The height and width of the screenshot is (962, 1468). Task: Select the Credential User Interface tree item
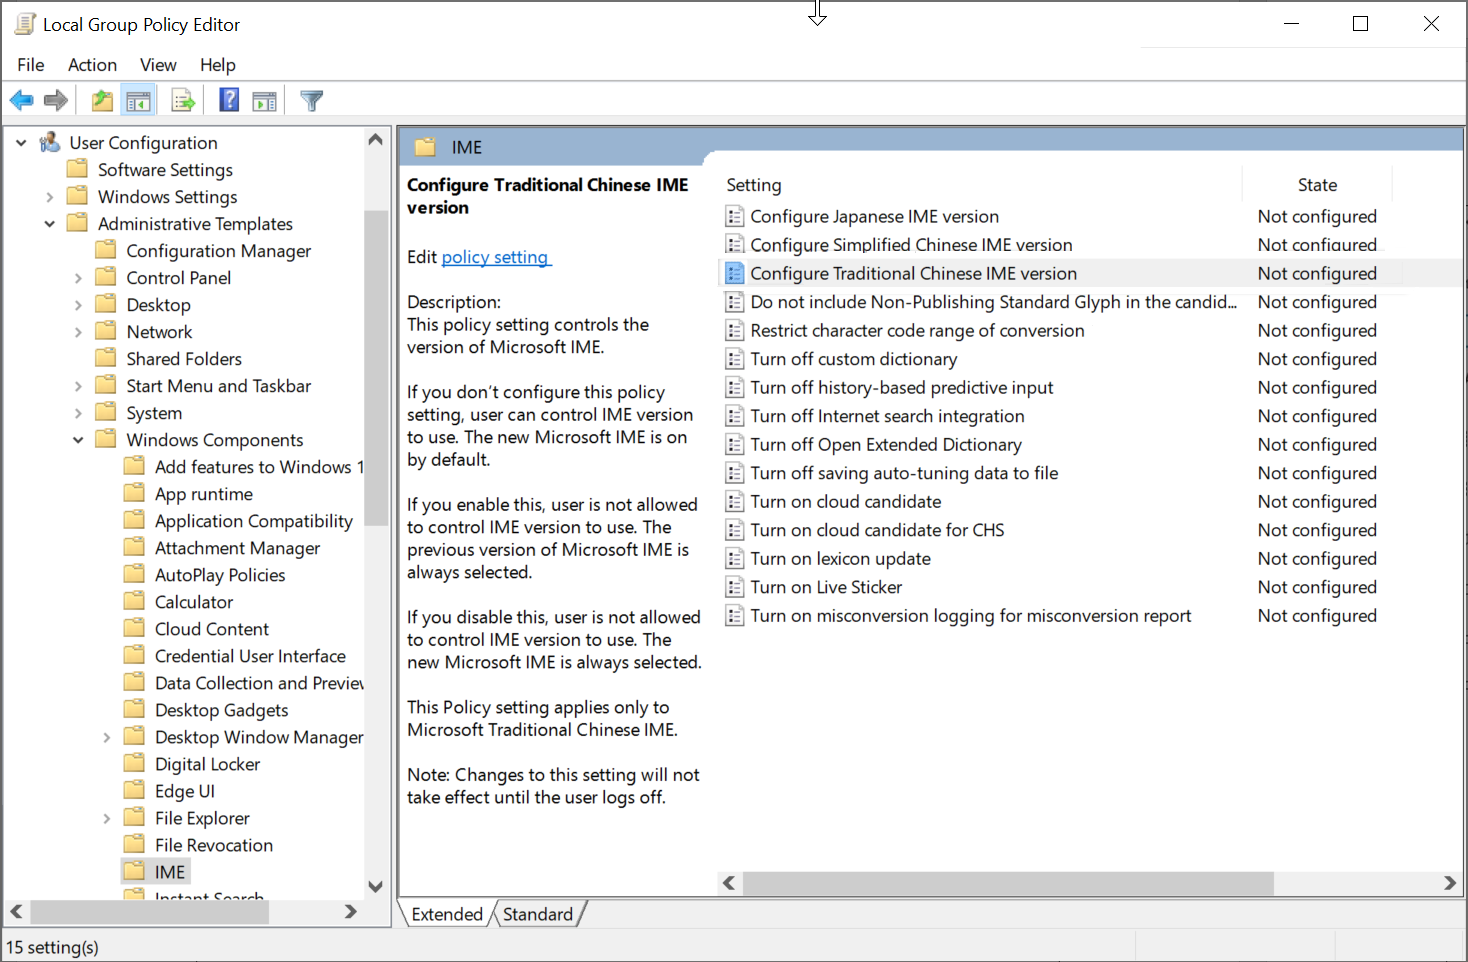click(250, 656)
